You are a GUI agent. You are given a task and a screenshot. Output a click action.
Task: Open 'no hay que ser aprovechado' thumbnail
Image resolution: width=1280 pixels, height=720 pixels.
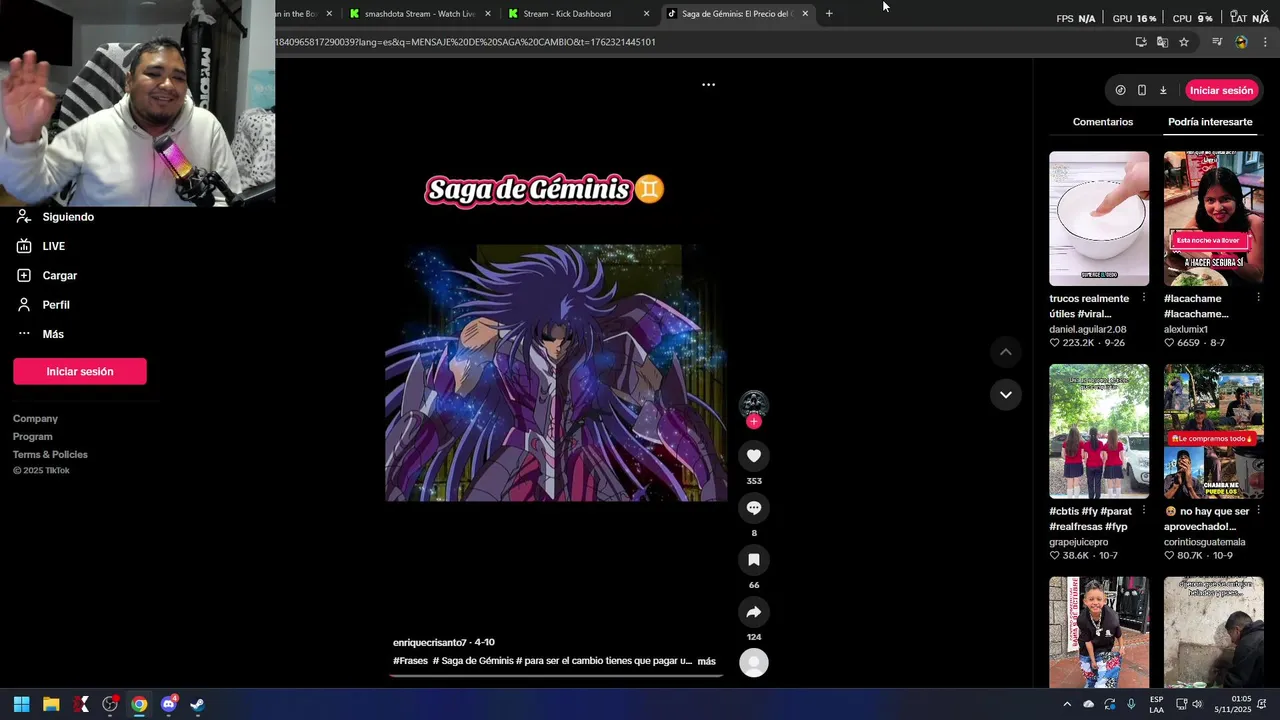click(x=1213, y=431)
